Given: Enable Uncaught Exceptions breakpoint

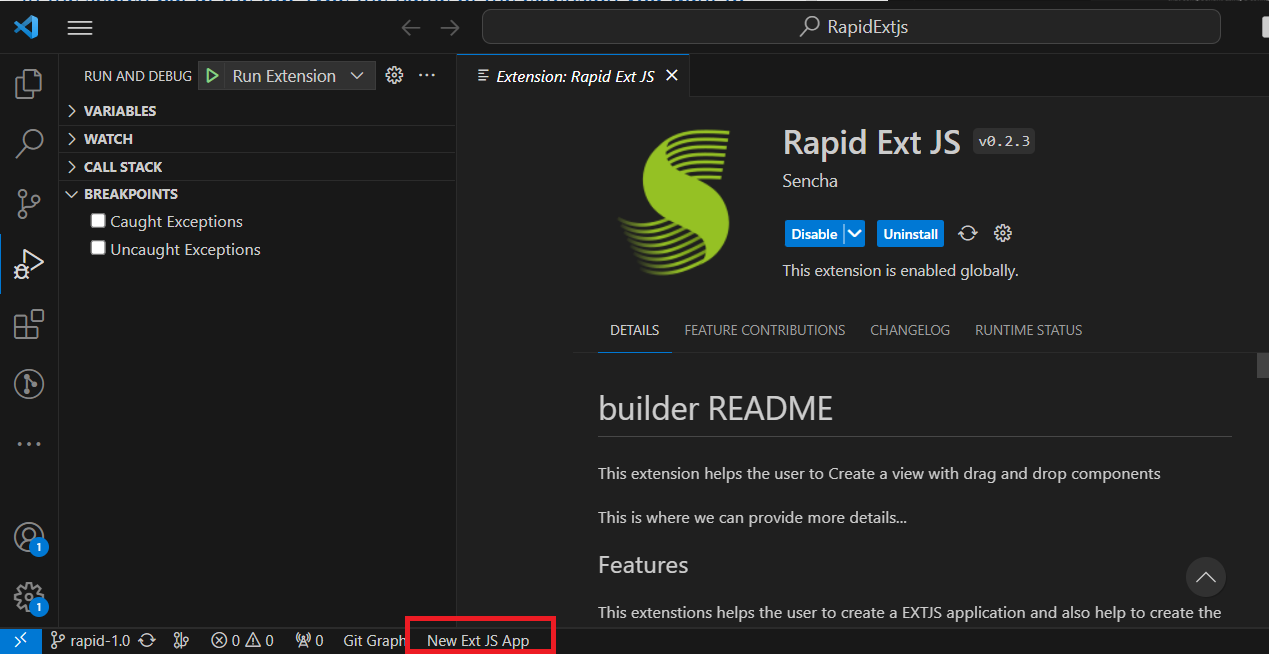Looking at the screenshot, I should click(98, 248).
